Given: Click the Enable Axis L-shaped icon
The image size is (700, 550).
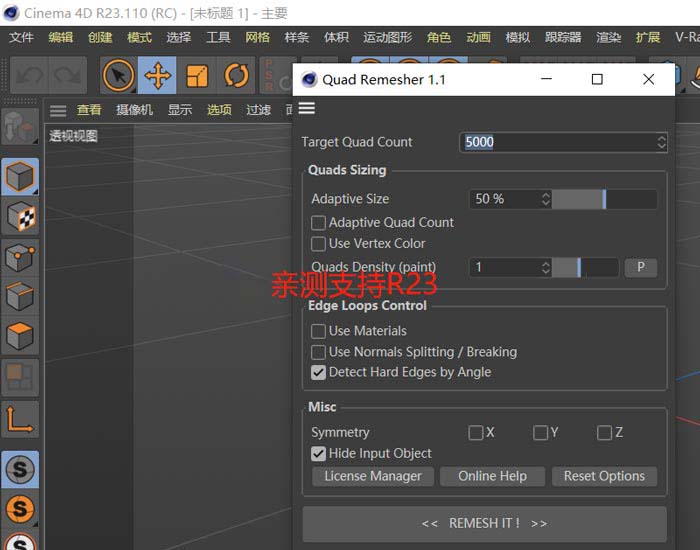Looking at the screenshot, I should click(20, 420).
